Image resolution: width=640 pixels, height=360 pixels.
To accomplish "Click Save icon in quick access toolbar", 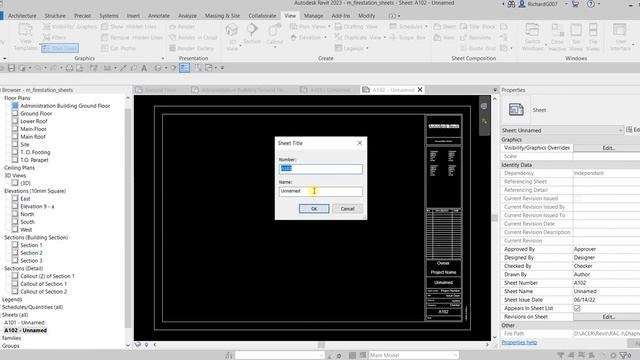I will 11,68.
